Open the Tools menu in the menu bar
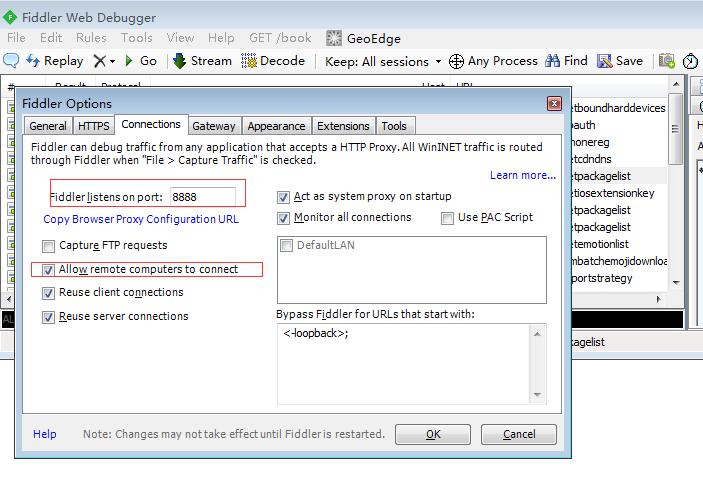Viewport: 703px width, 481px height. pyautogui.click(x=136, y=38)
